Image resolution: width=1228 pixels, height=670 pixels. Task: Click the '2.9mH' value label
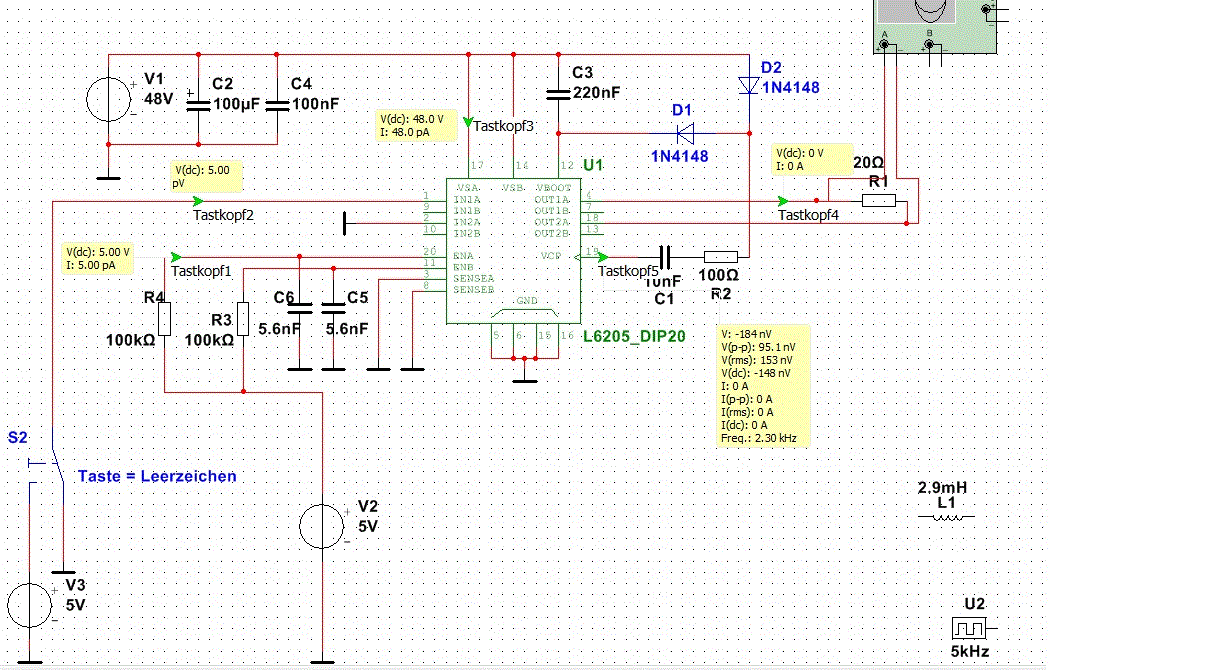(x=942, y=488)
